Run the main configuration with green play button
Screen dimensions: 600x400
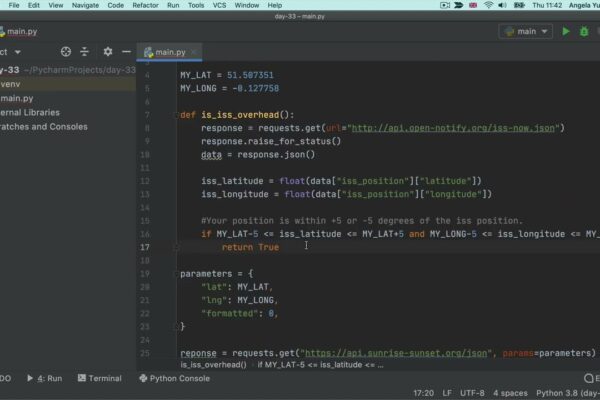tap(566, 31)
